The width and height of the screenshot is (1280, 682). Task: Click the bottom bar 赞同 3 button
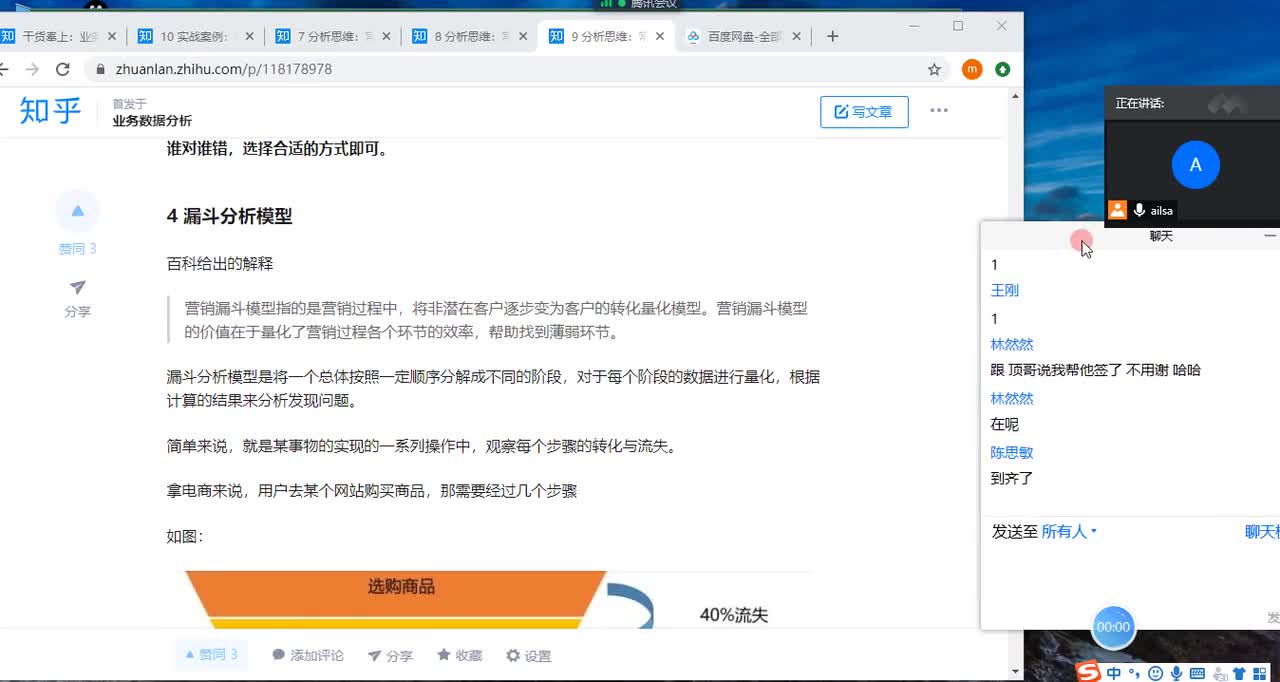211,655
